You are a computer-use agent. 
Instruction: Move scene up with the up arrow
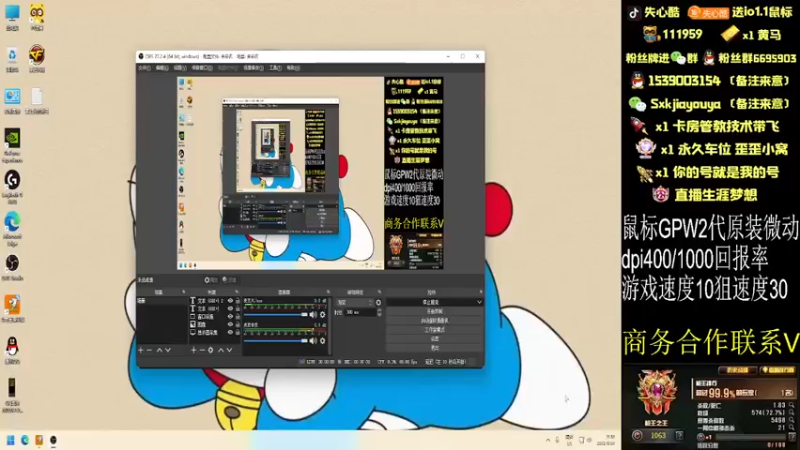pyautogui.click(x=159, y=350)
